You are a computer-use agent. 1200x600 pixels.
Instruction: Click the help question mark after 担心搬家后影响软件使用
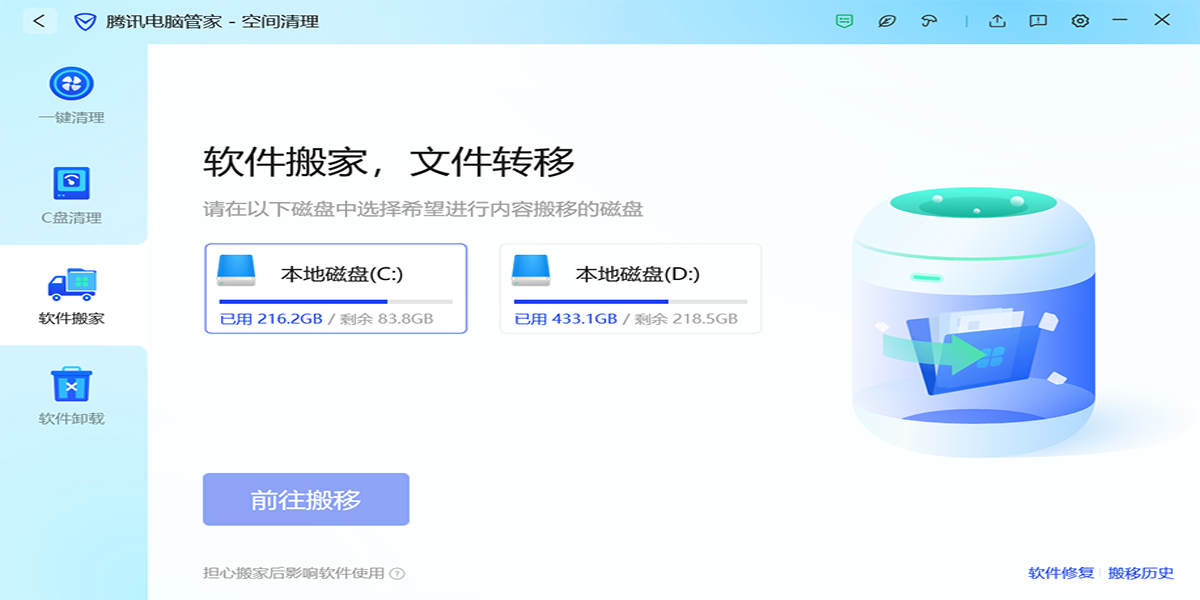click(399, 573)
